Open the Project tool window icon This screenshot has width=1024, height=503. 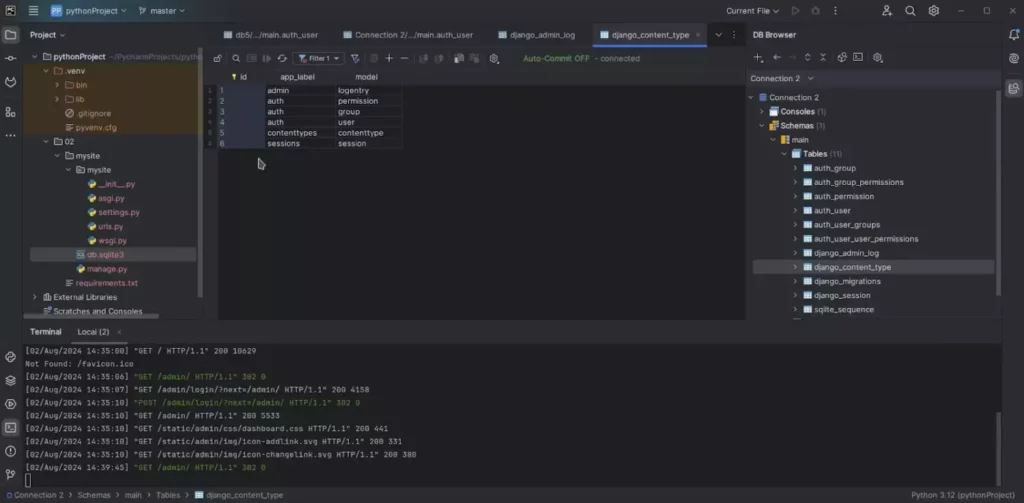[10, 35]
